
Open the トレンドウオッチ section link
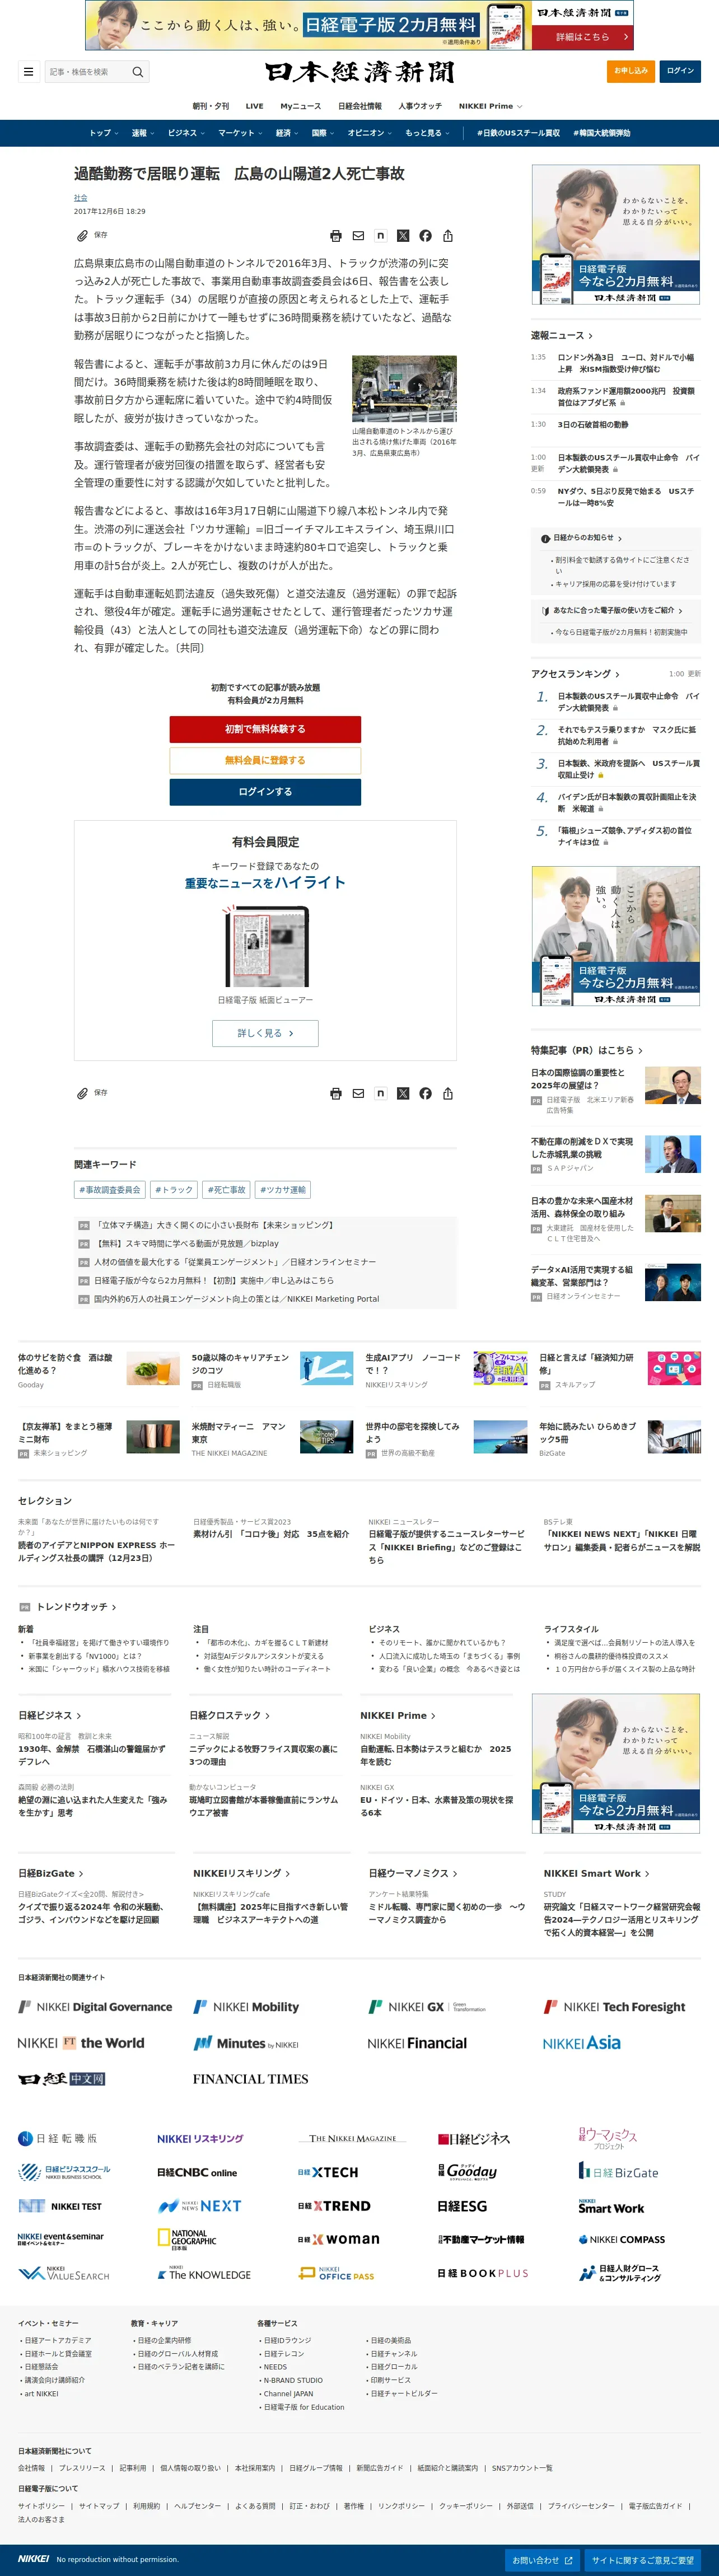pyautogui.click(x=76, y=1607)
